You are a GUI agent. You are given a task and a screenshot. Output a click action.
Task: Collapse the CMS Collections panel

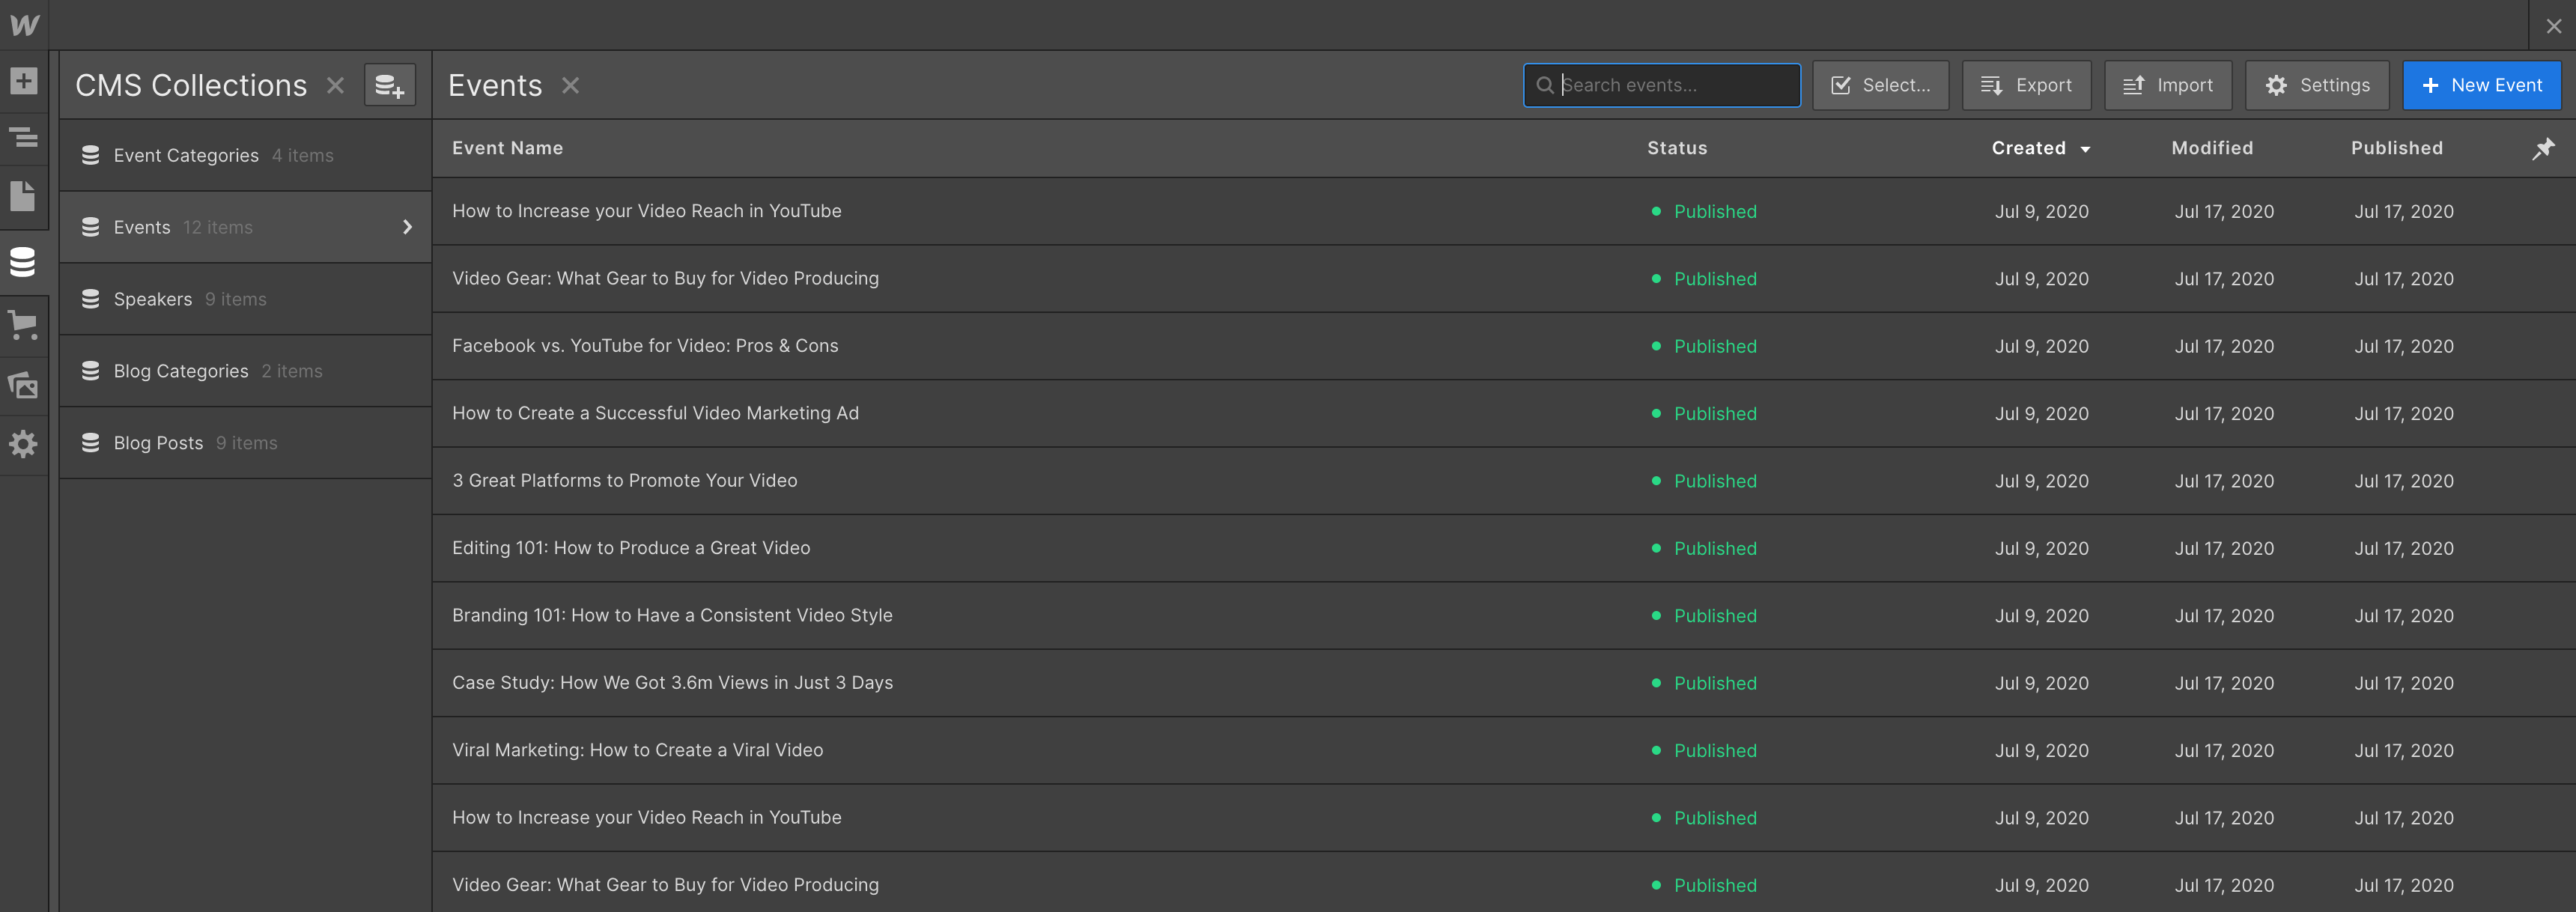coord(335,85)
